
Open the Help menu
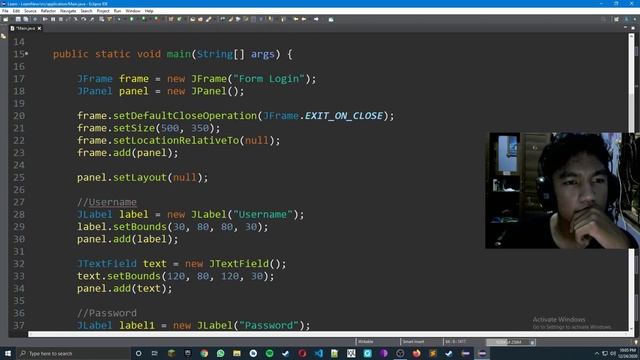149,11
